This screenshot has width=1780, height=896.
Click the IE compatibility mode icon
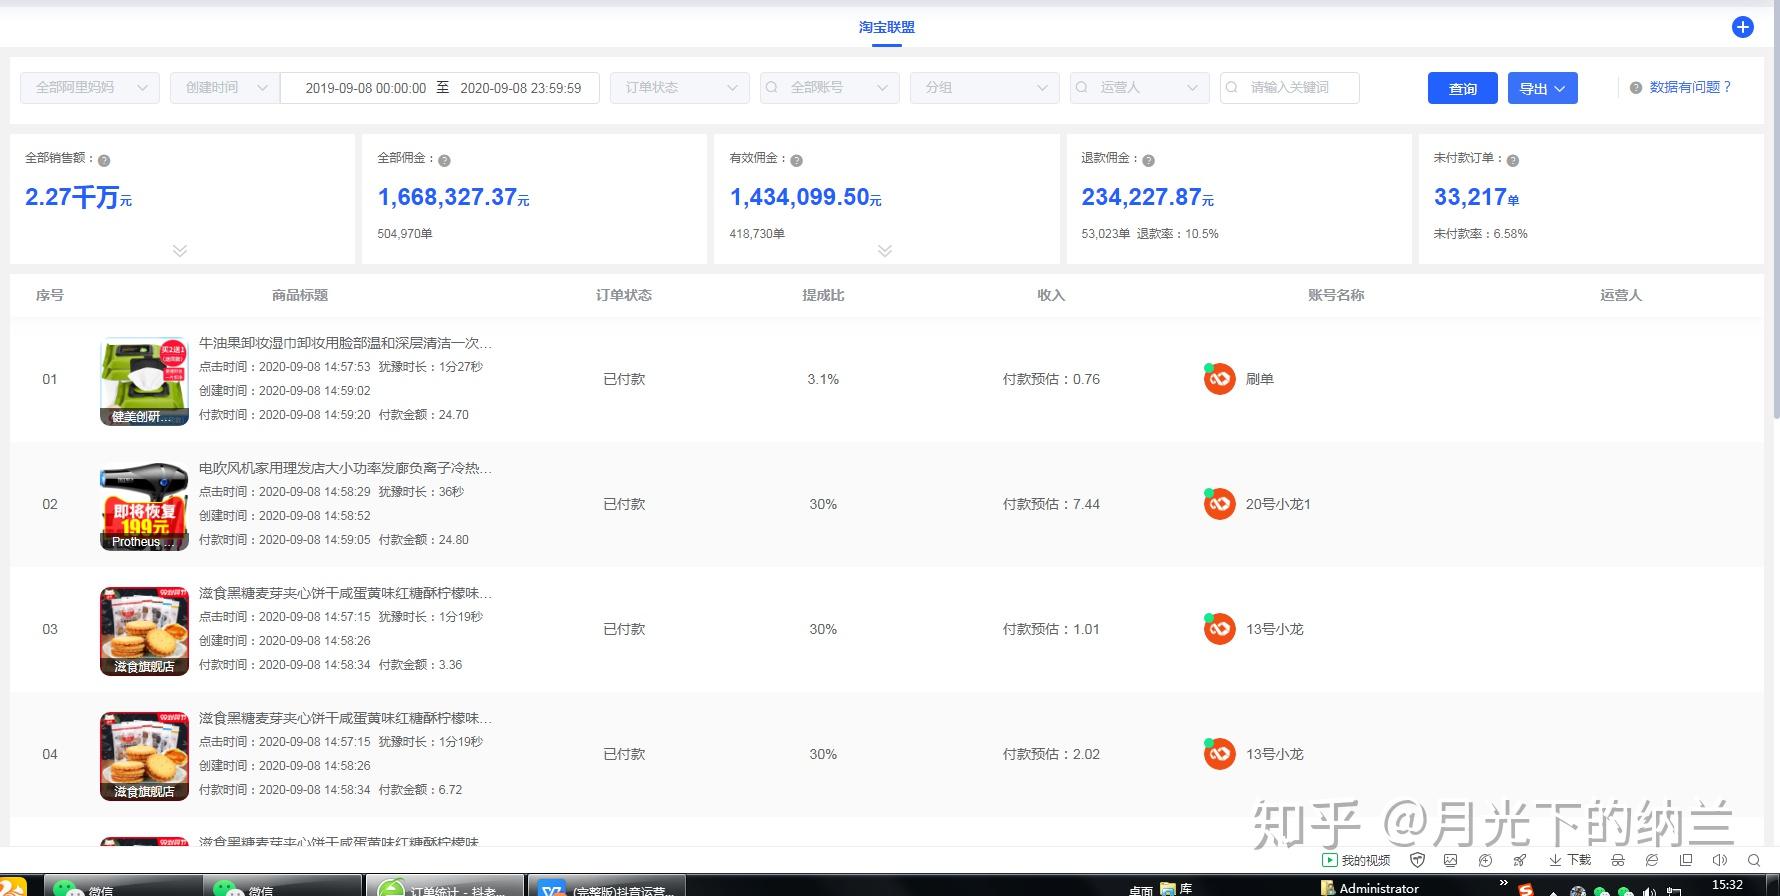[x=1652, y=860]
